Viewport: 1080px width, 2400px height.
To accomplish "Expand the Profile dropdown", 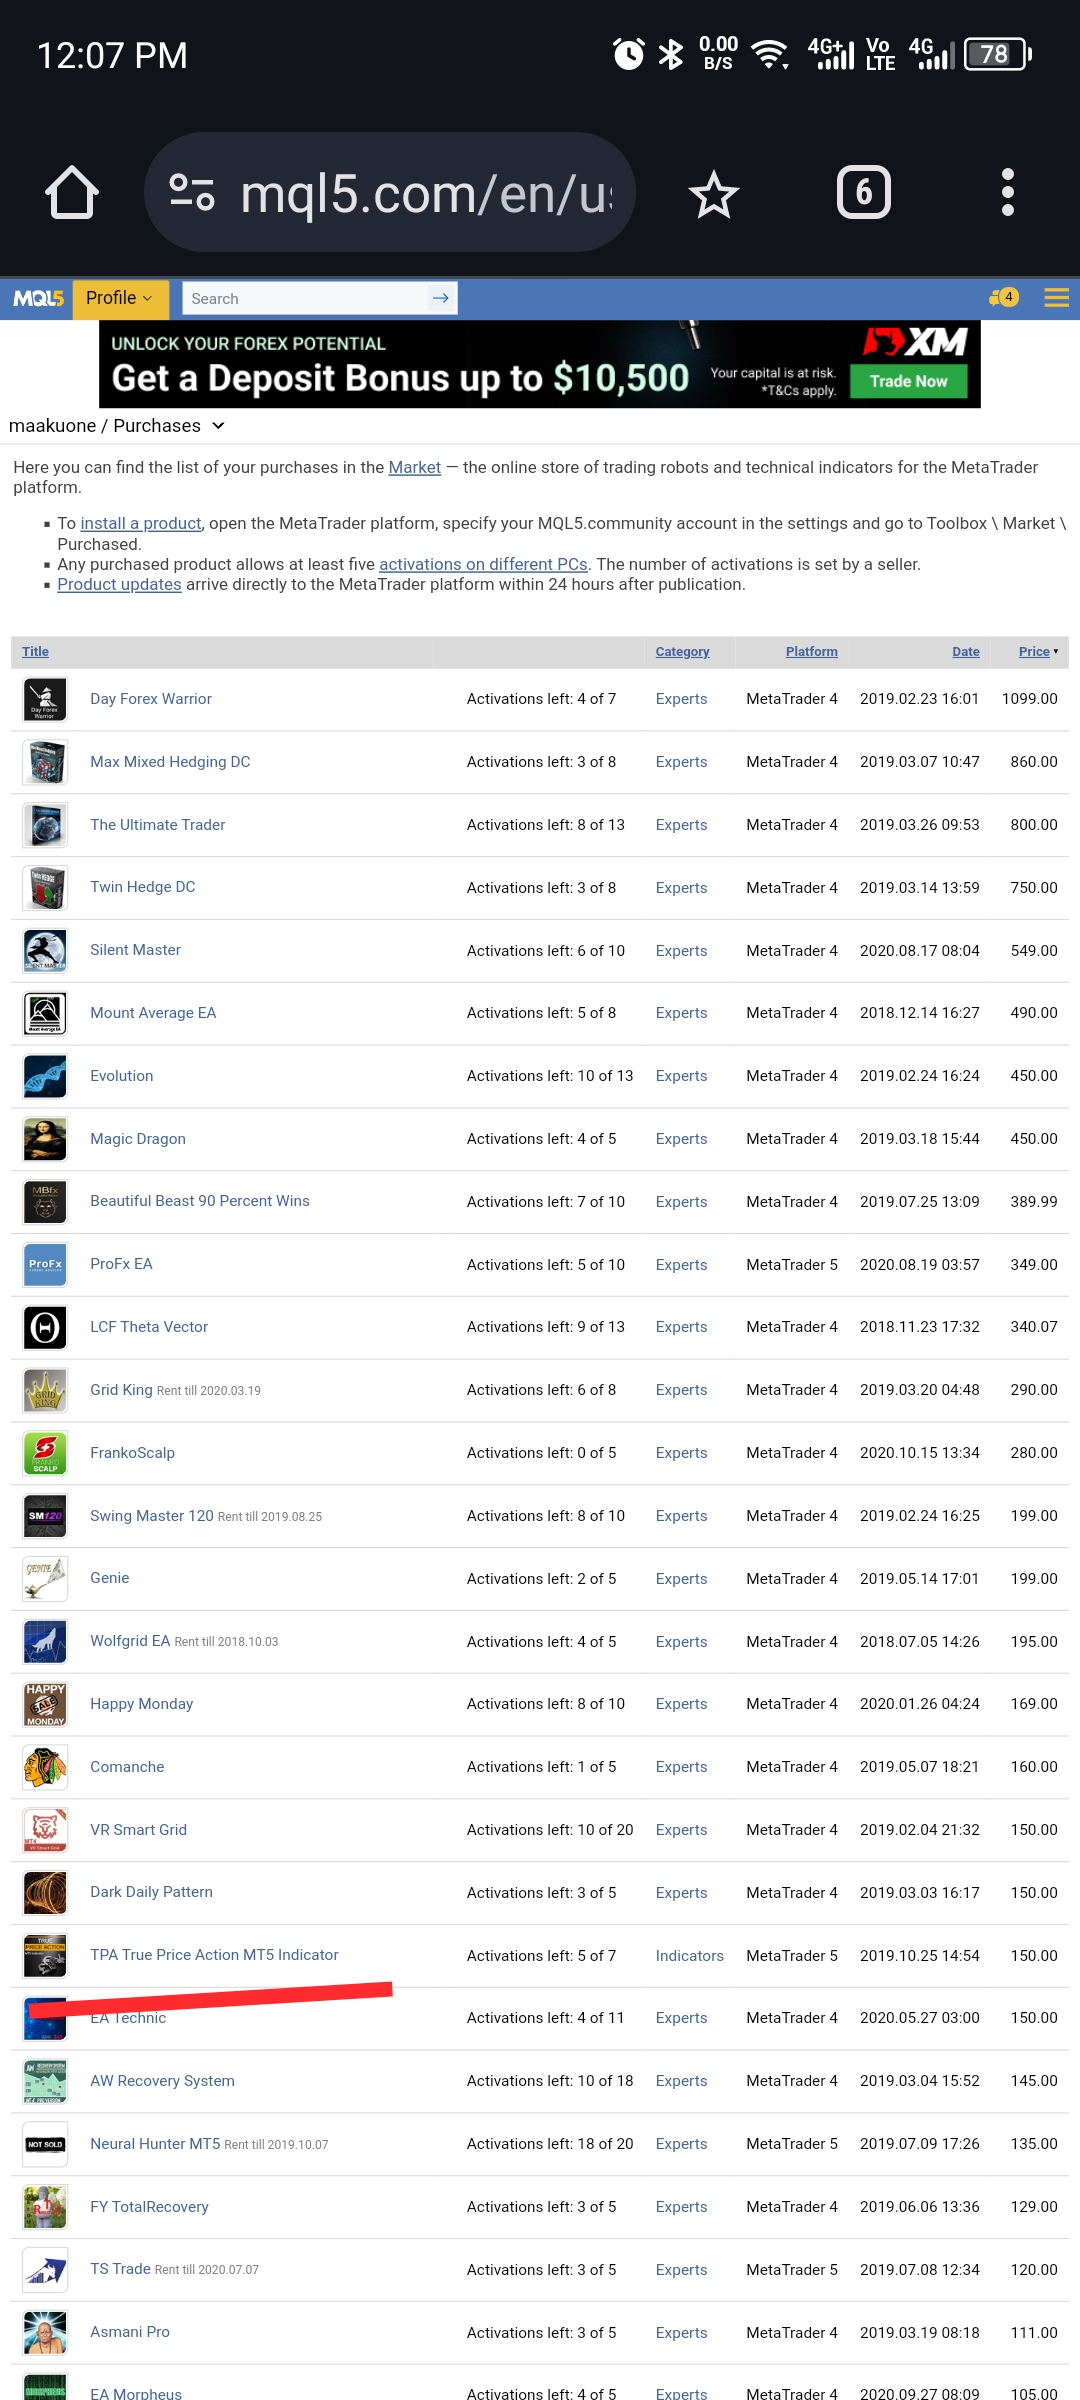I will [119, 298].
